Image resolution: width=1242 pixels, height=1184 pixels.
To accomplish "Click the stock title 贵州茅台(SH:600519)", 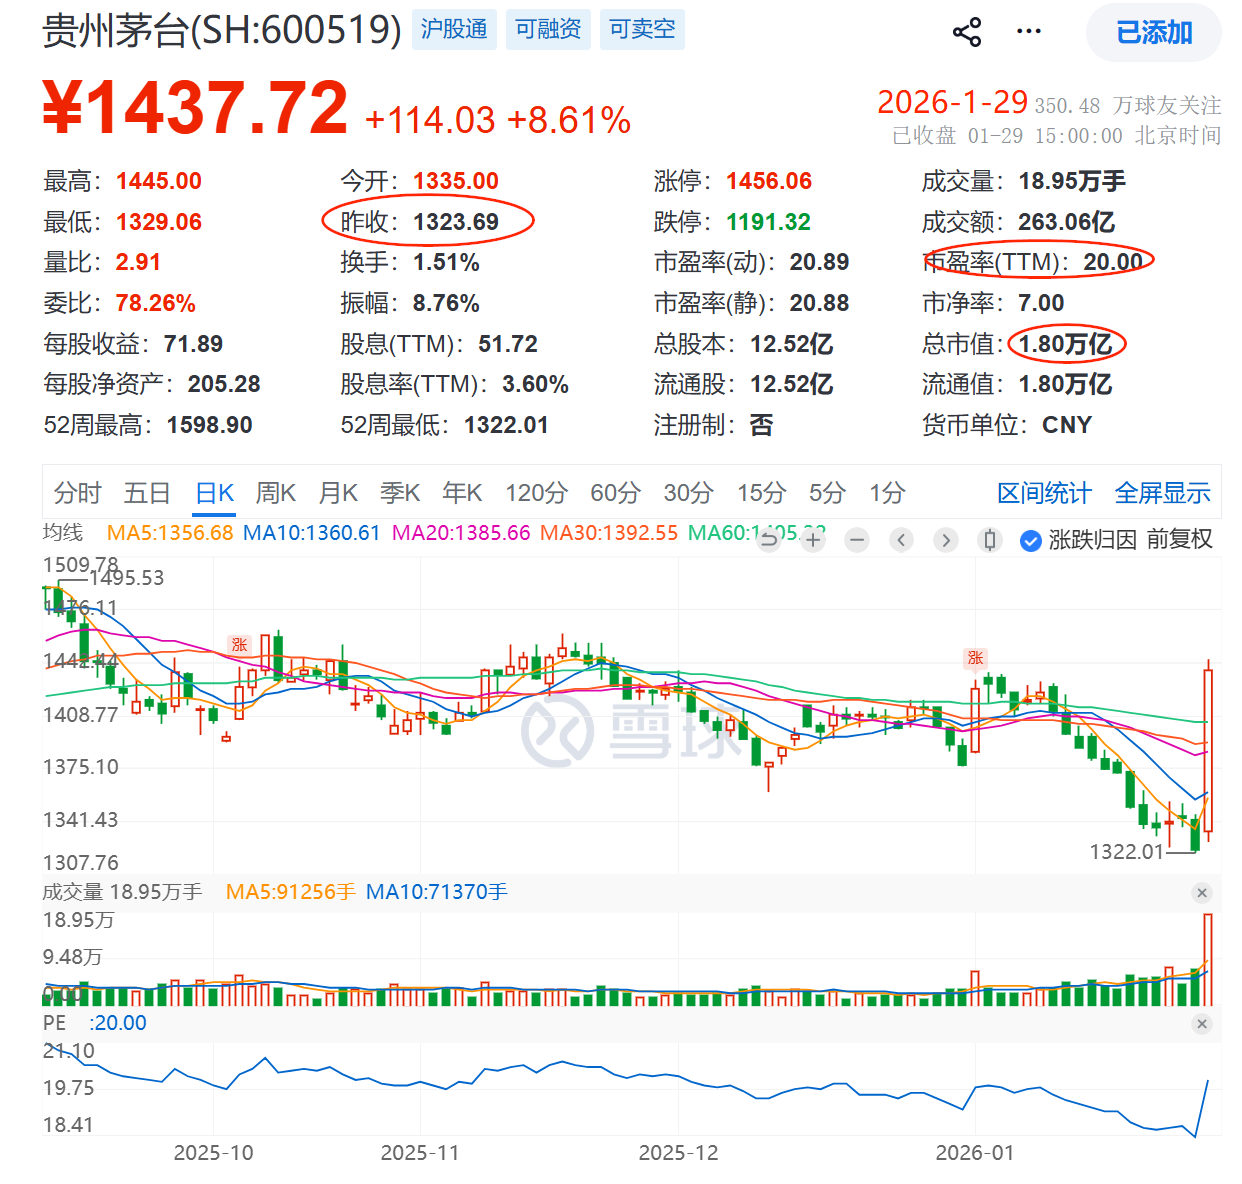I will point(222,30).
